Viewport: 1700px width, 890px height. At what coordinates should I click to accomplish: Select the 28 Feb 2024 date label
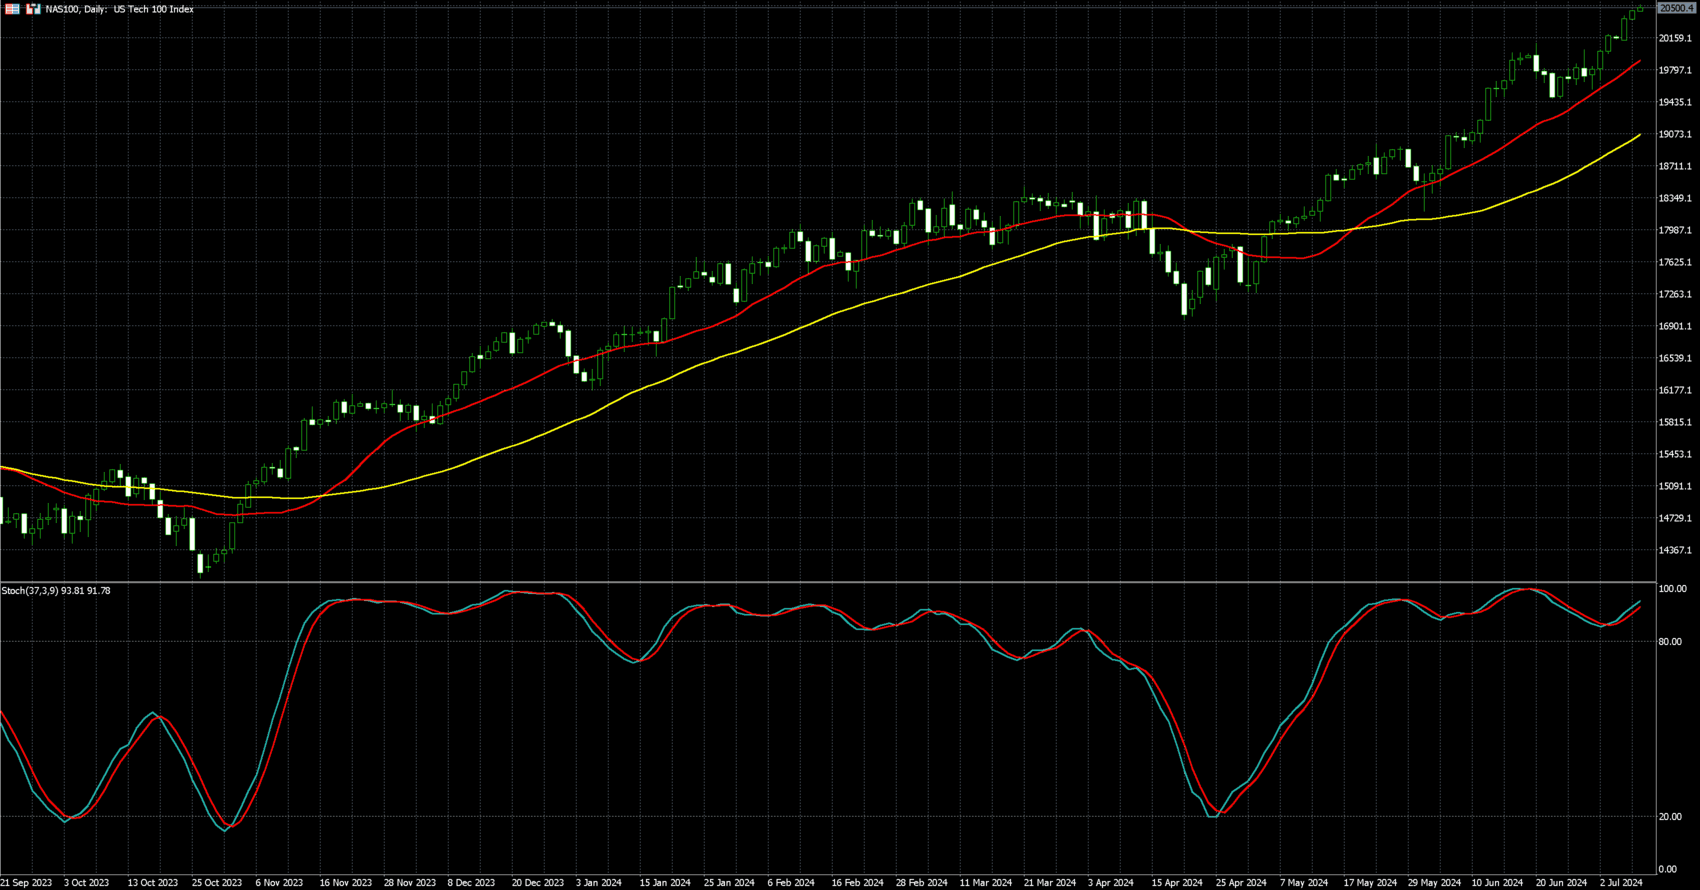pos(921,883)
